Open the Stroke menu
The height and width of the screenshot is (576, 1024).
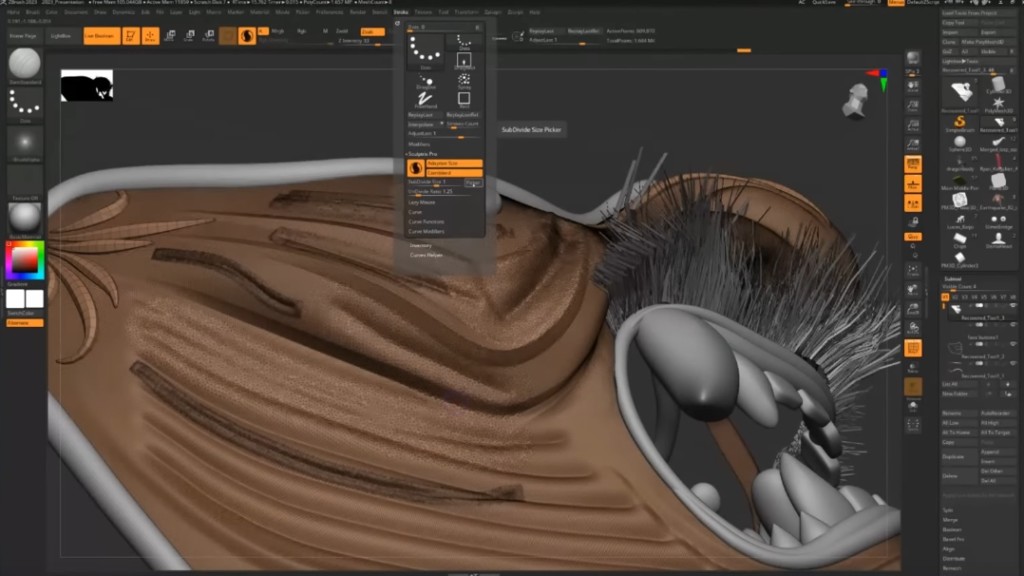(401, 12)
